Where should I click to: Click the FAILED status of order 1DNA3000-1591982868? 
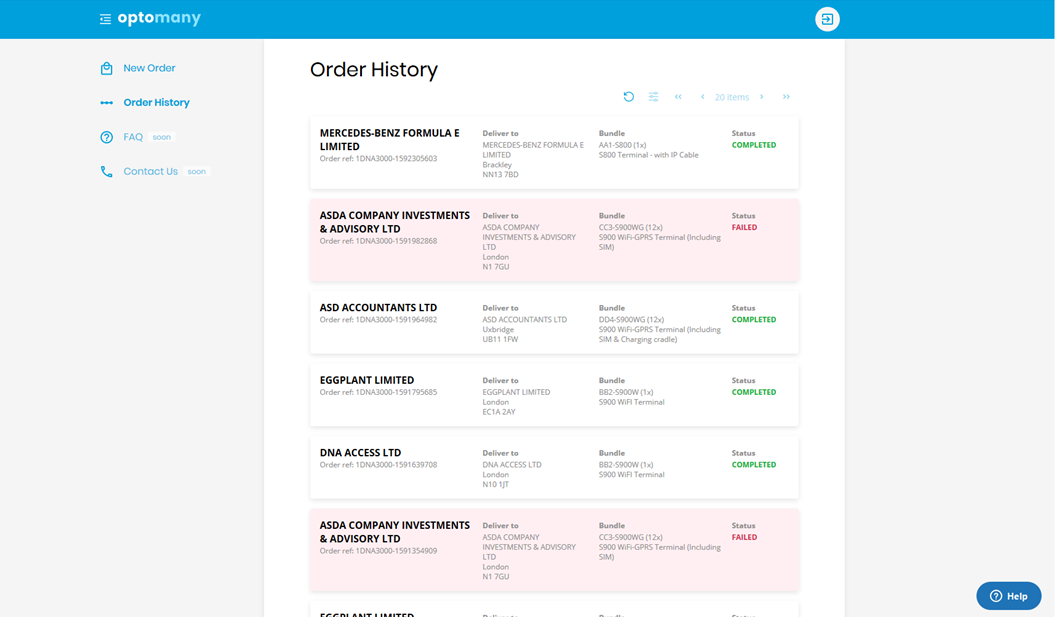744,227
